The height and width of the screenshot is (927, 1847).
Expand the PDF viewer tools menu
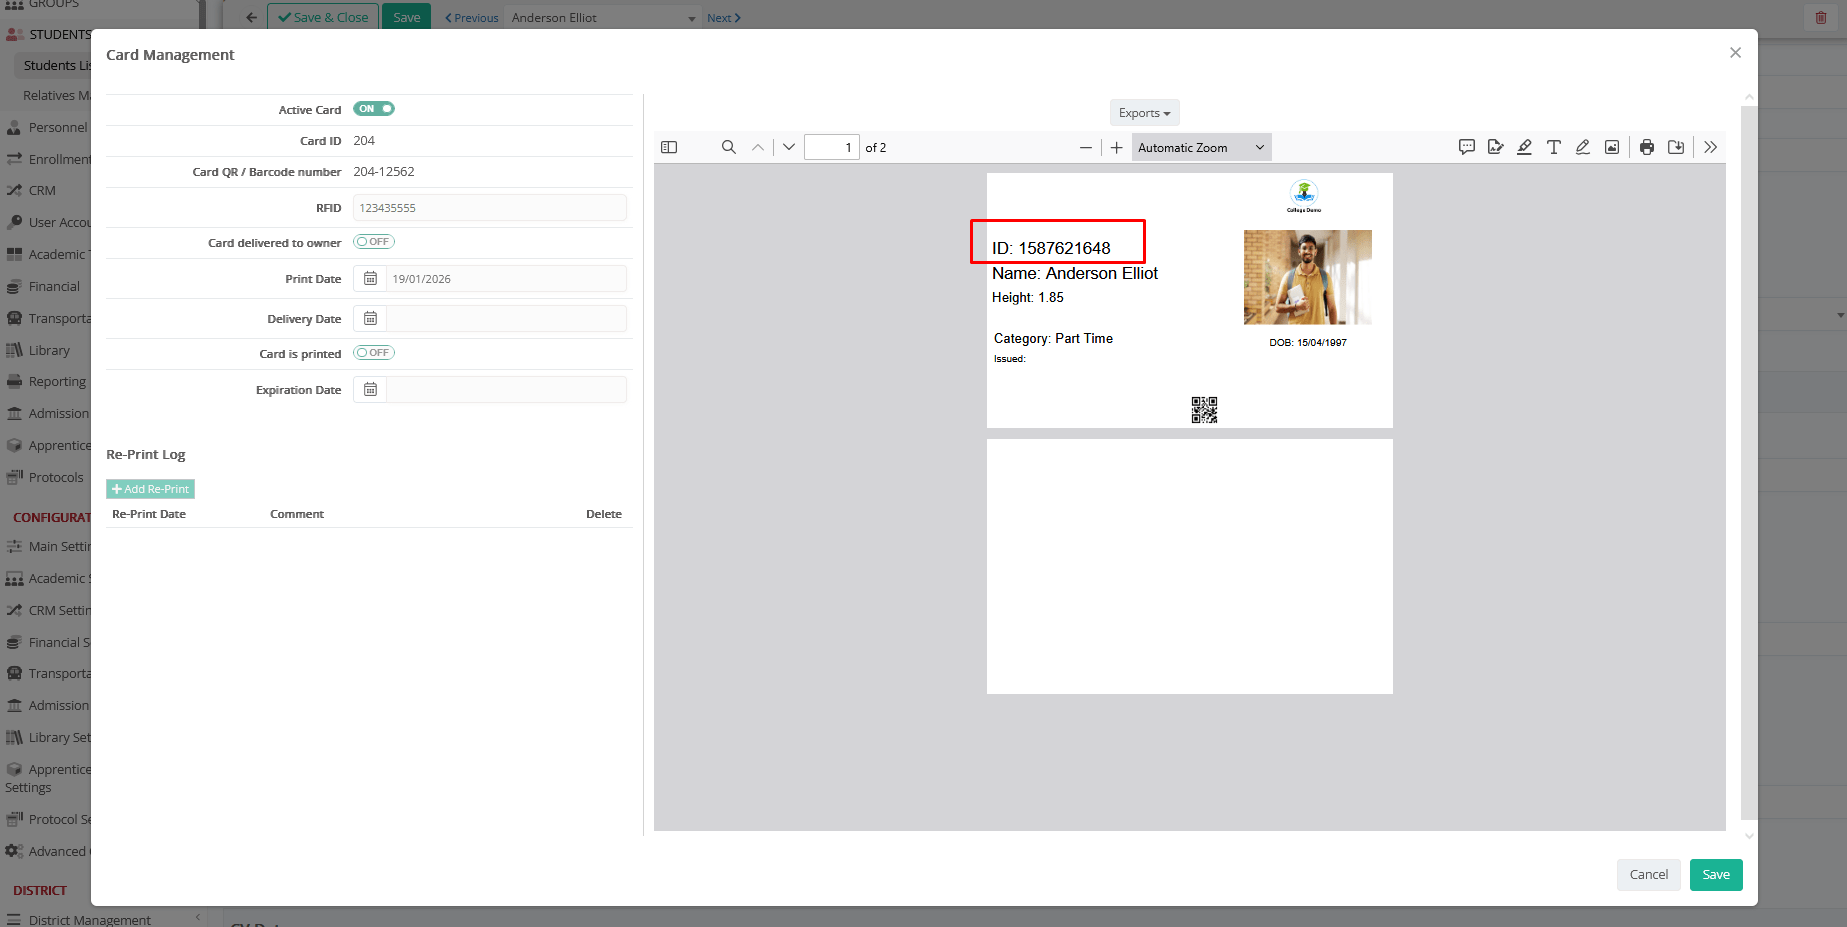point(1710,147)
